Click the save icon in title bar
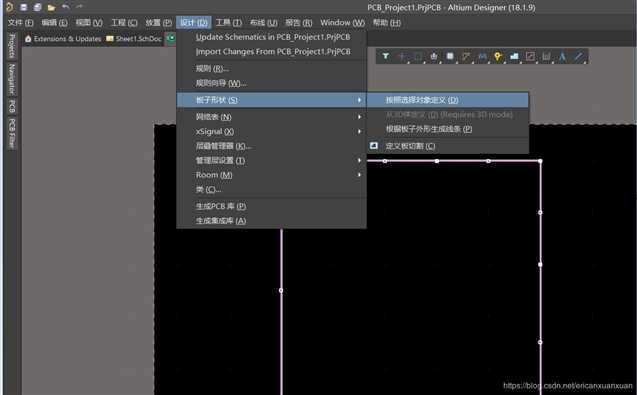 coord(24,7)
